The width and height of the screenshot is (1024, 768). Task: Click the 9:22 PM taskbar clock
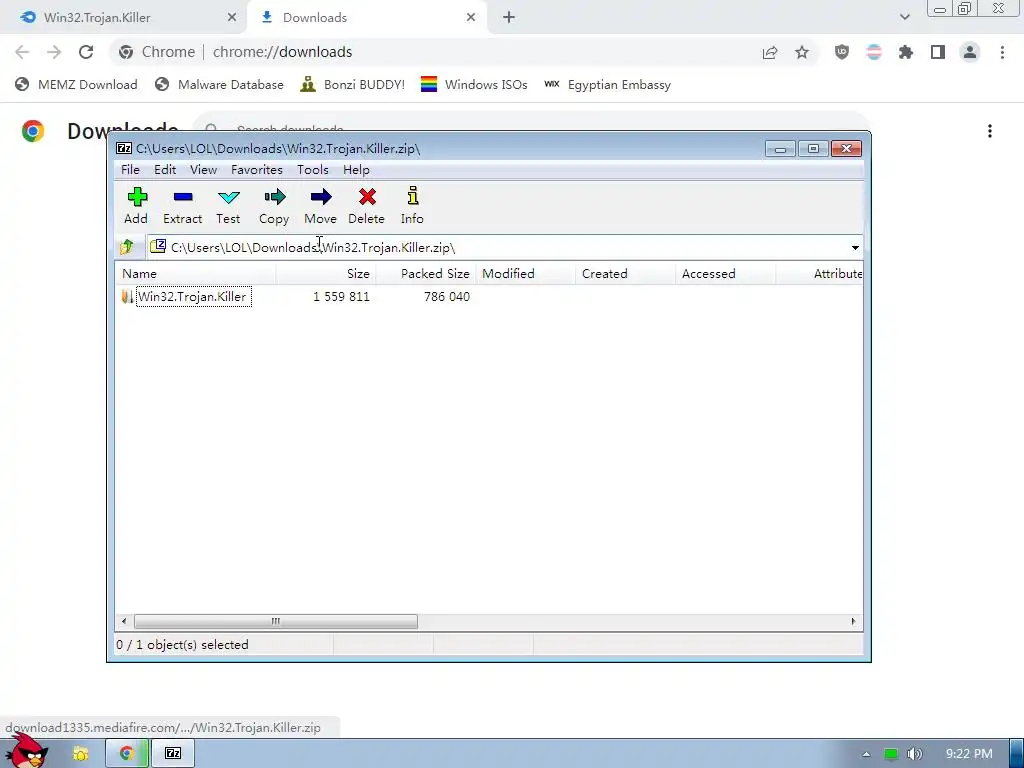(968, 754)
